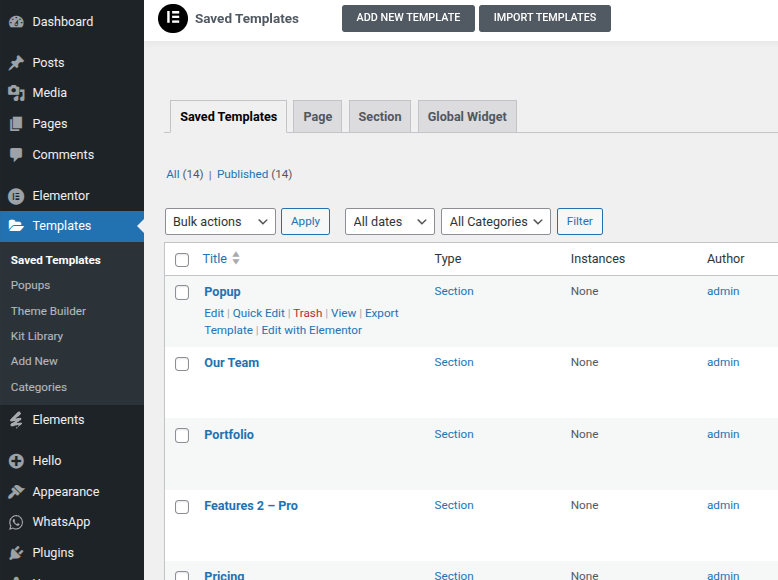This screenshot has width=778, height=580.
Task: Check the Our Team row checkbox
Action: pyautogui.click(x=182, y=364)
